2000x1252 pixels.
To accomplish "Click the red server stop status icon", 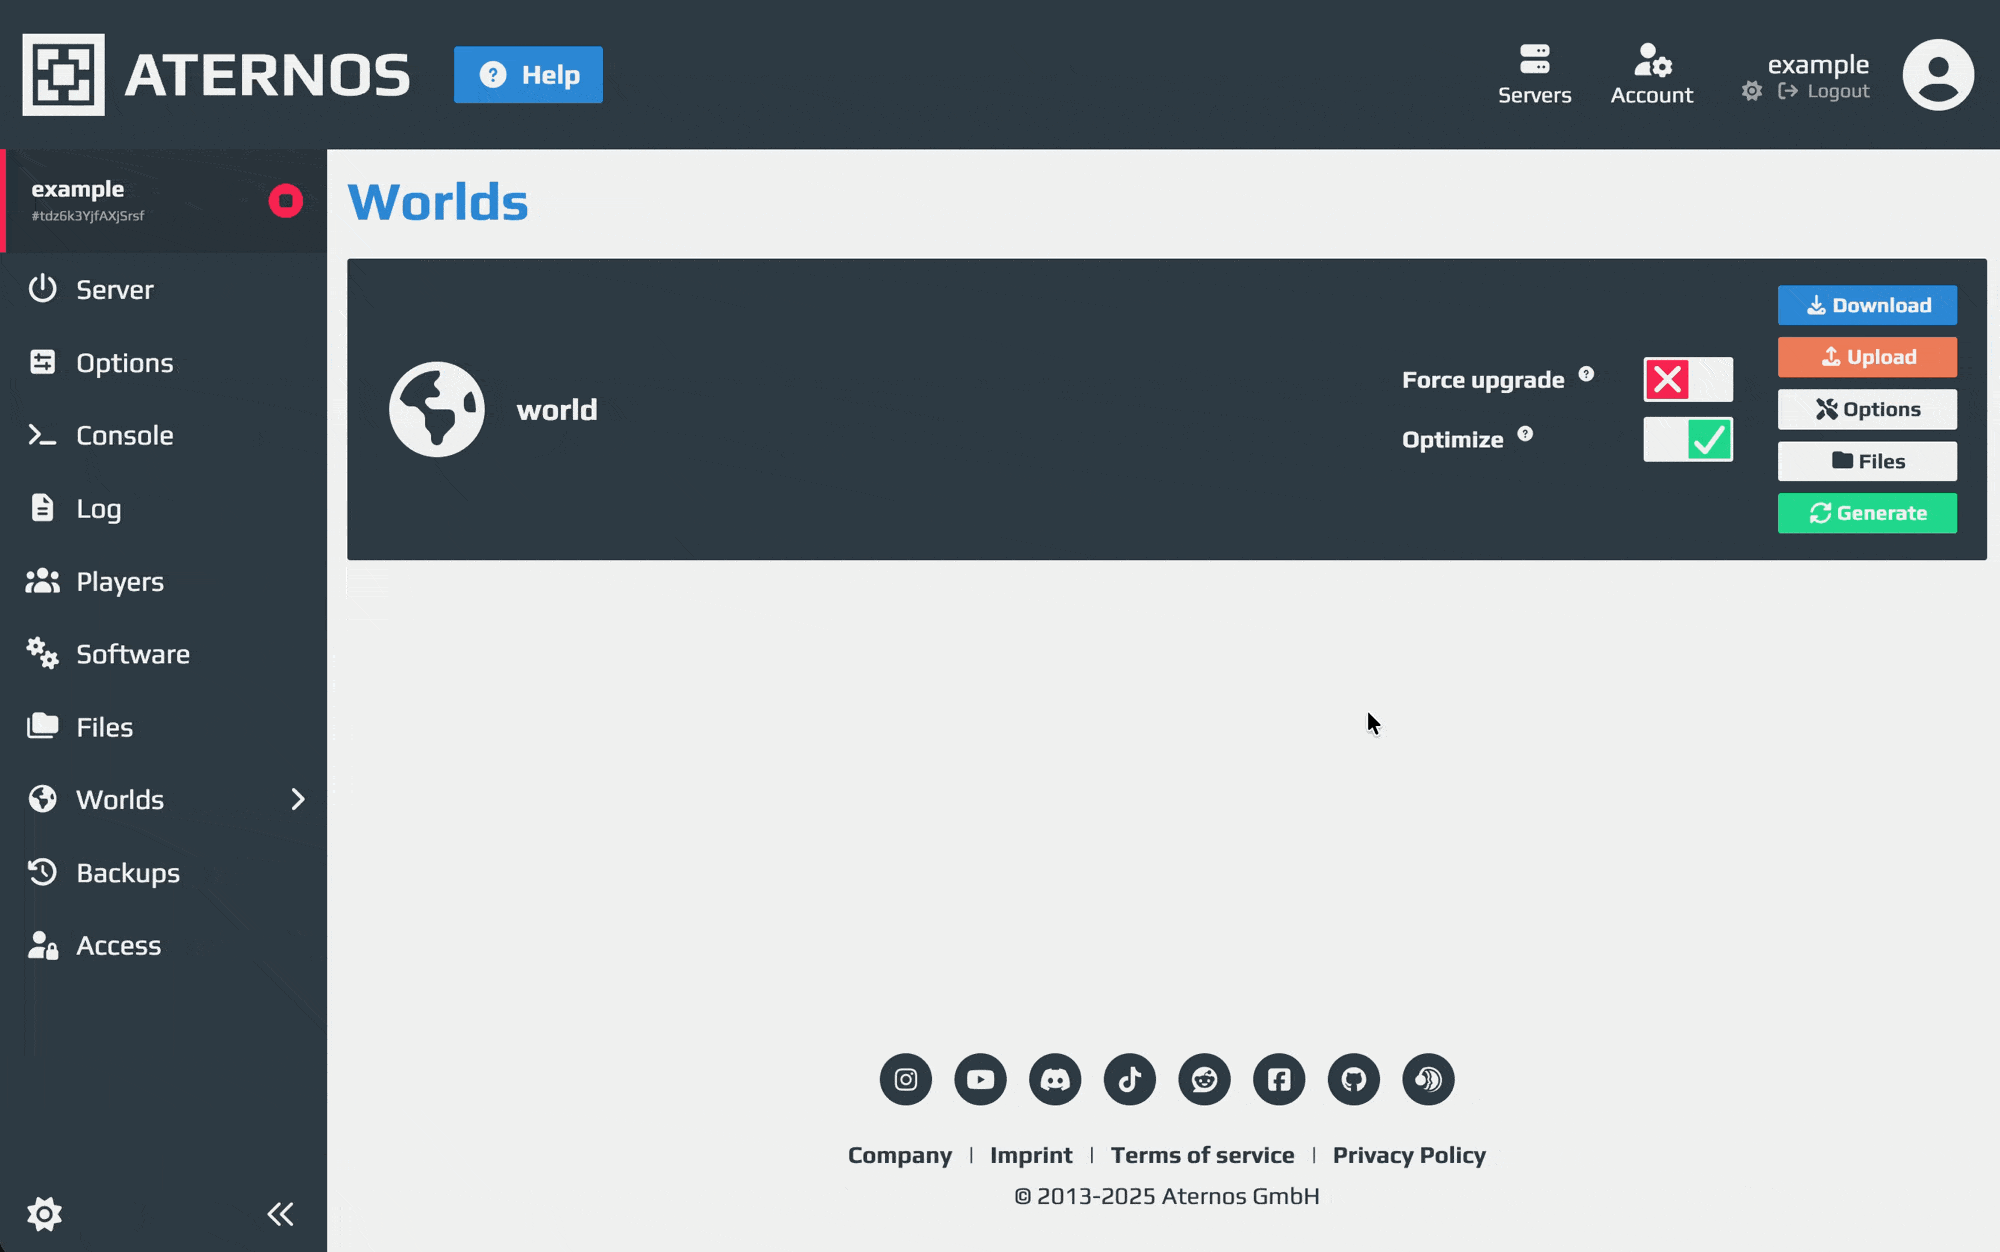I will tap(285, 201).
